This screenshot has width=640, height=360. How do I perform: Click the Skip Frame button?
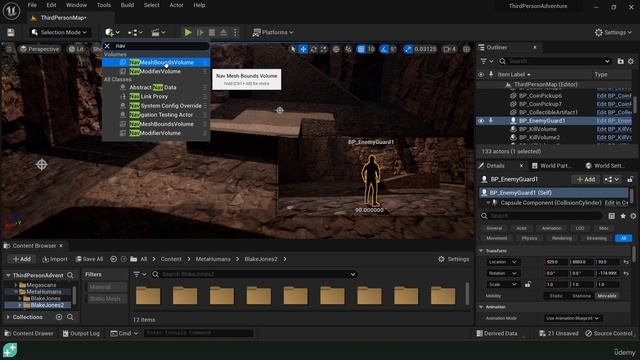pyautogui.click(x=200, y=32)
